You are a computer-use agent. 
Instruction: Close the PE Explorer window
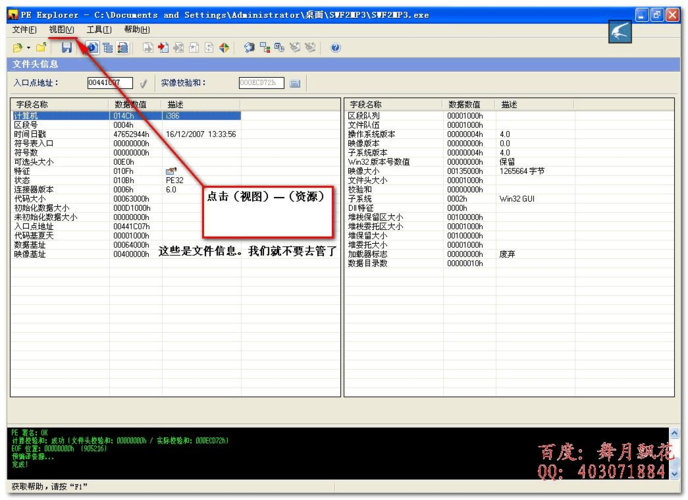673,14
